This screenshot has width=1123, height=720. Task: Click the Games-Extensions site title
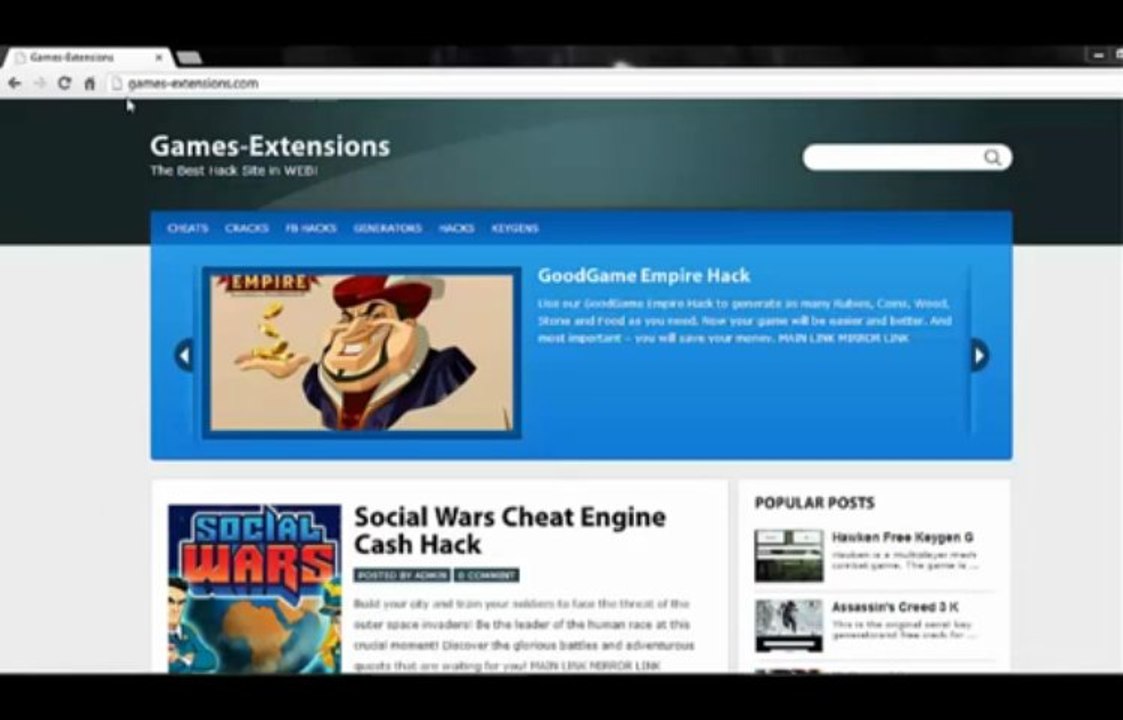tap(270, 146)
